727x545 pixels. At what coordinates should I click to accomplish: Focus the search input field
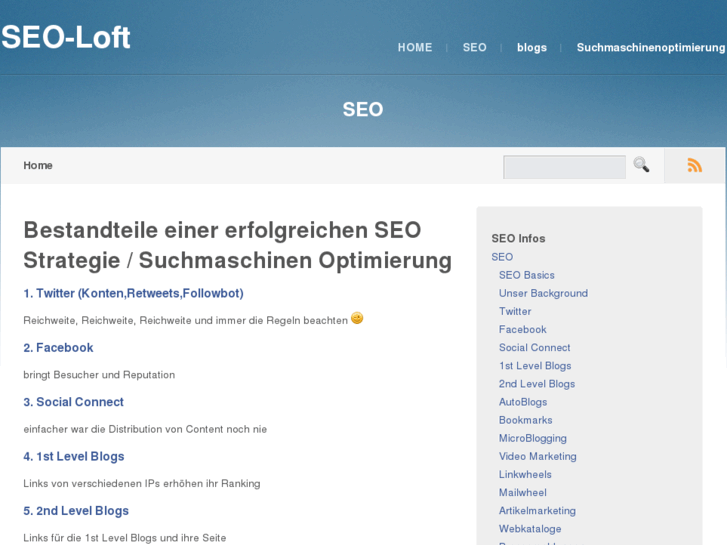[564, 167]
